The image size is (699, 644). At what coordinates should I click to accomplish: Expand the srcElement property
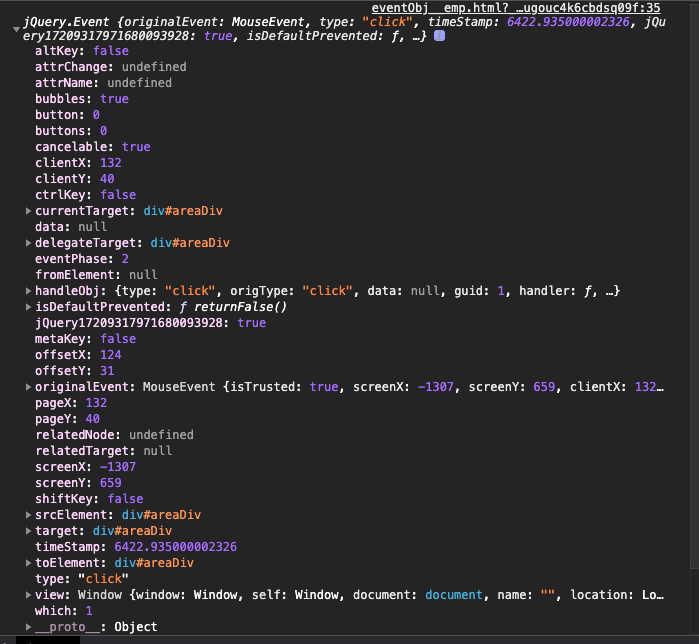tap(28, 515)
